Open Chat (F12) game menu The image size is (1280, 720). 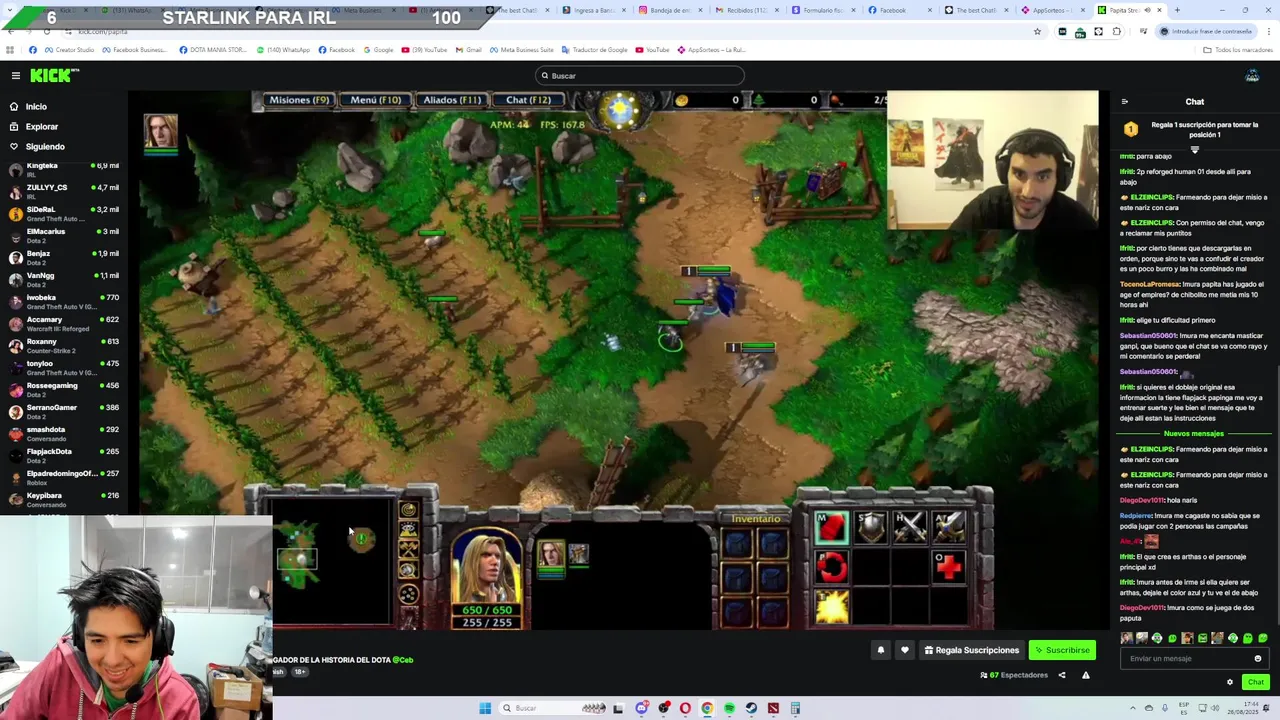pyautogui.click(x=528, y=100)
